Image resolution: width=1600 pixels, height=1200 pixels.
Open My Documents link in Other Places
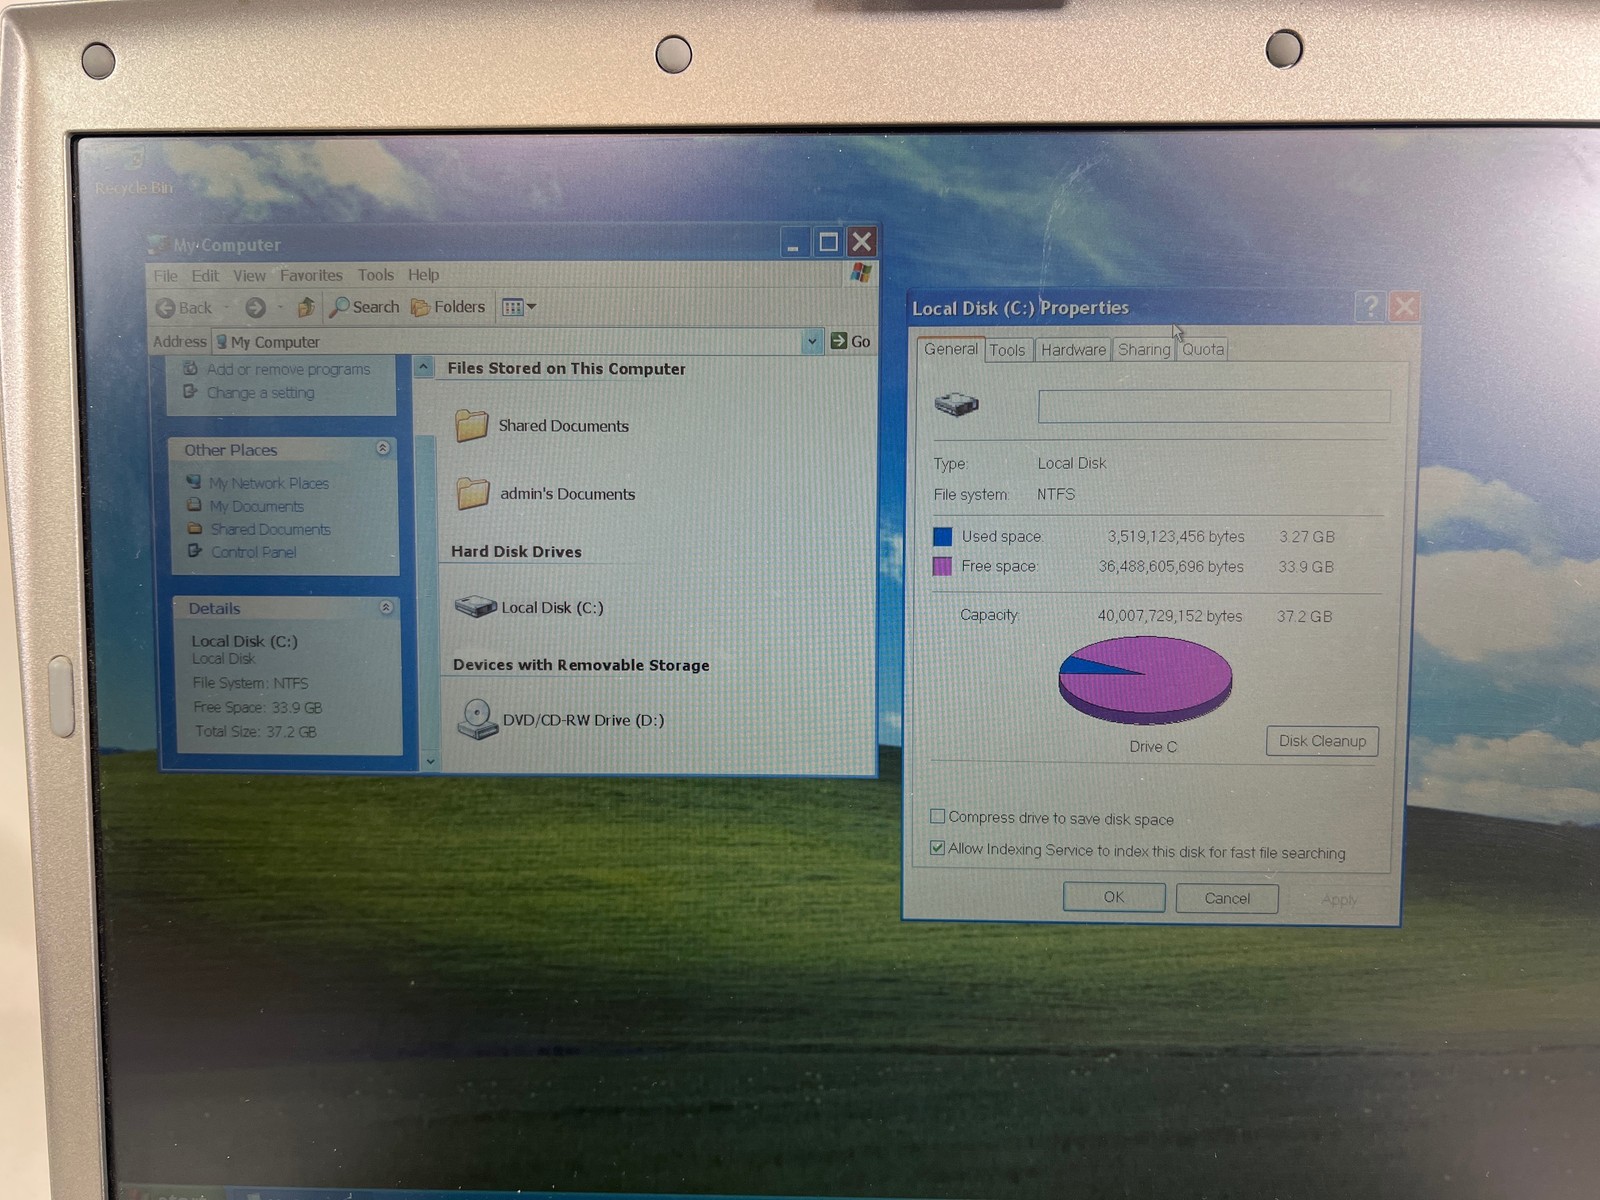pyautogui.click(x=256, y=506)
